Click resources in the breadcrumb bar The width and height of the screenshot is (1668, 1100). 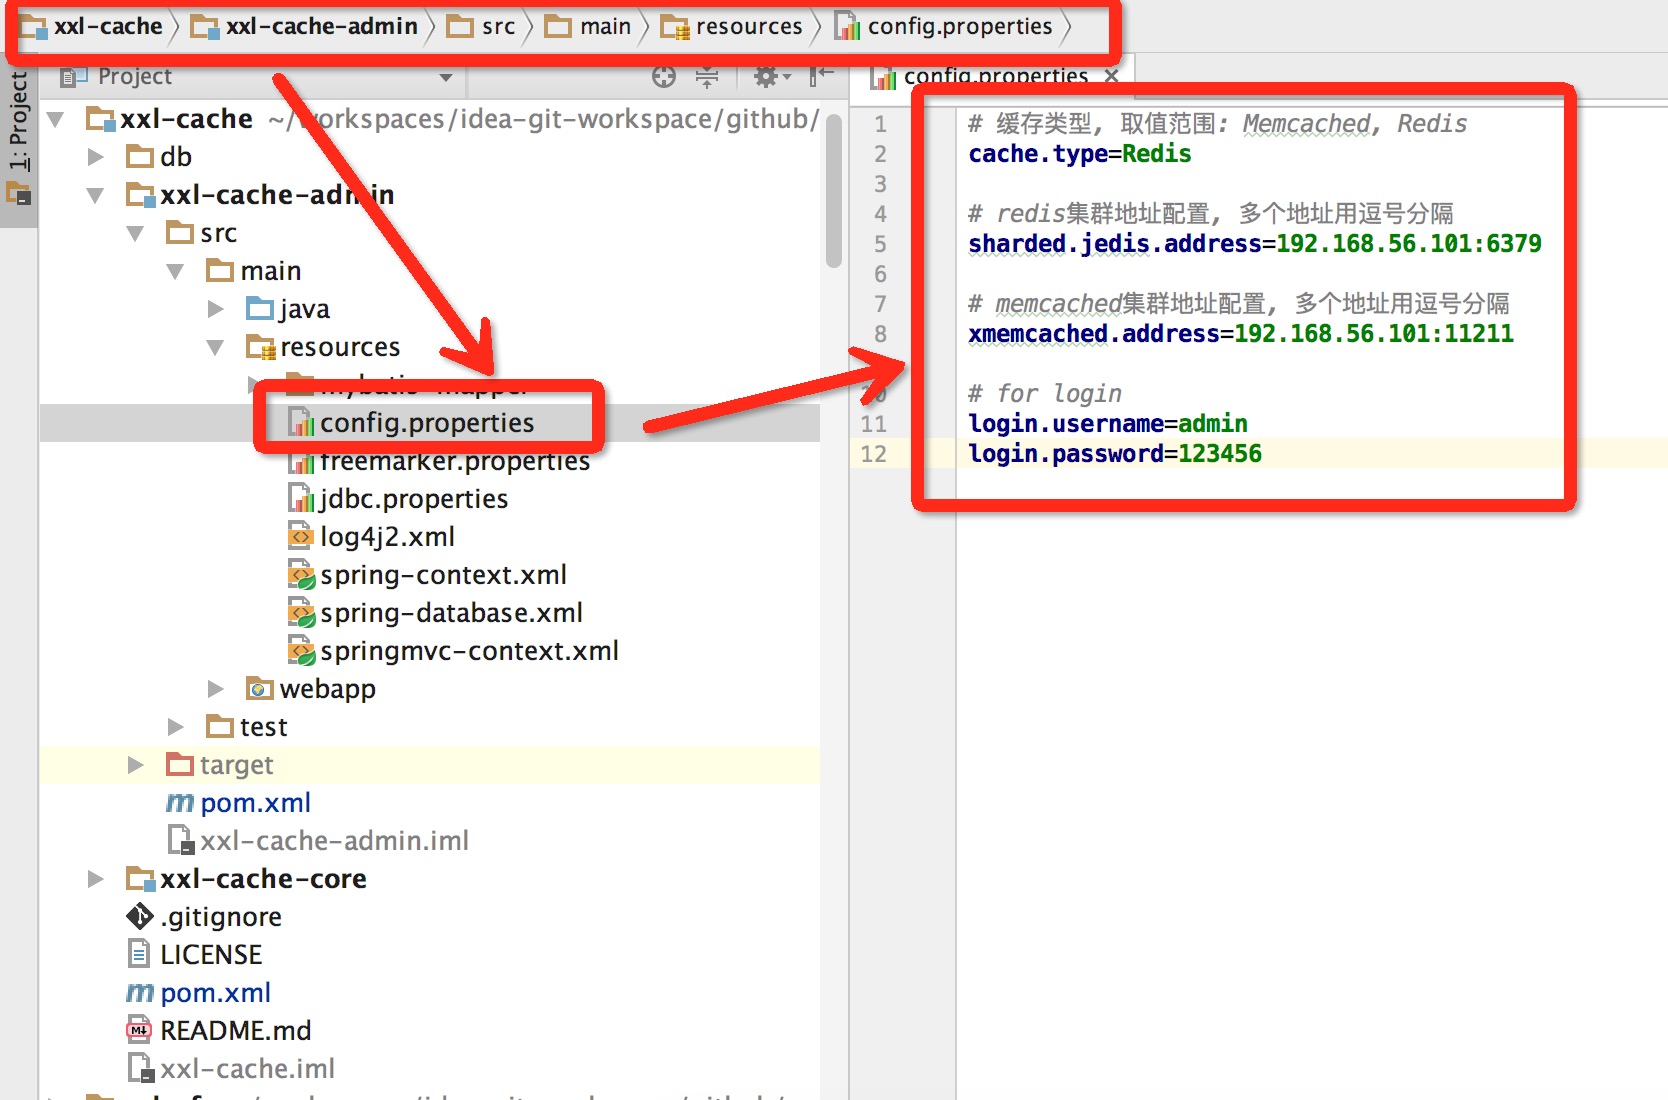pyautogui.click(x=749, y=26)
